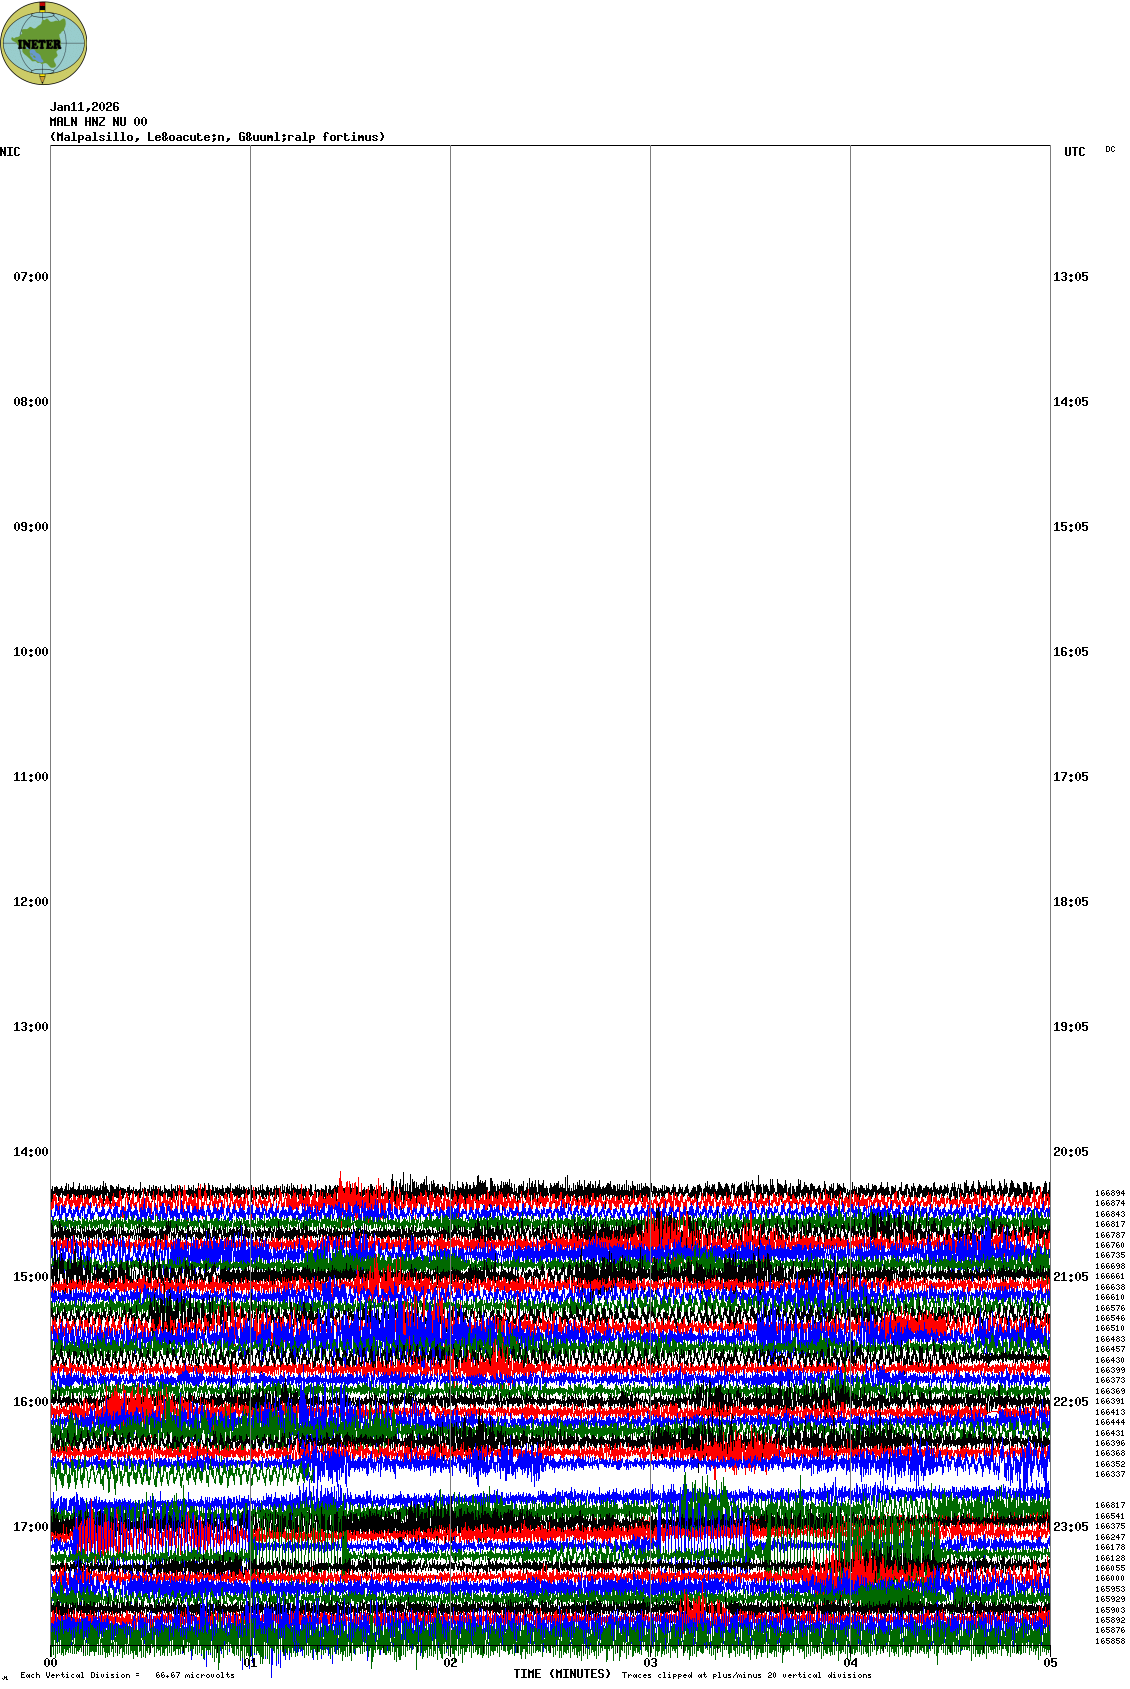Select the 10:00 local time marker

coord(30,652)
